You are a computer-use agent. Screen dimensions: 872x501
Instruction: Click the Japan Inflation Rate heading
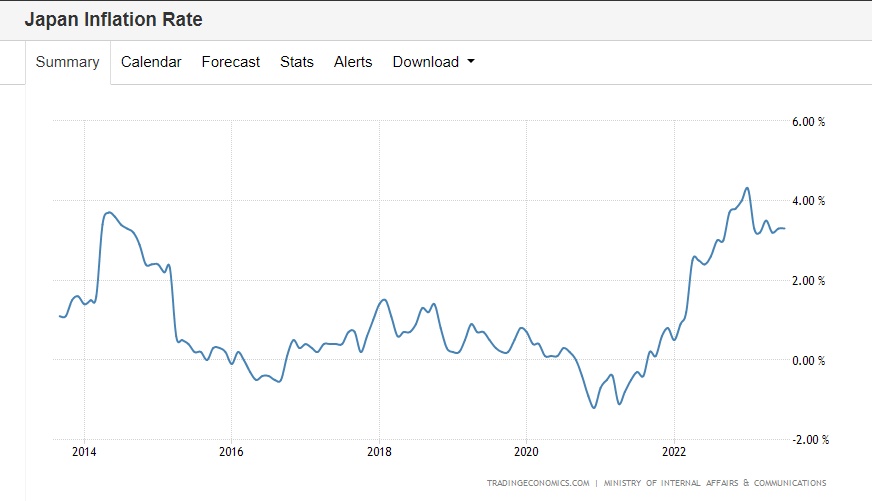pyautogui.click(x=113, y=20)
